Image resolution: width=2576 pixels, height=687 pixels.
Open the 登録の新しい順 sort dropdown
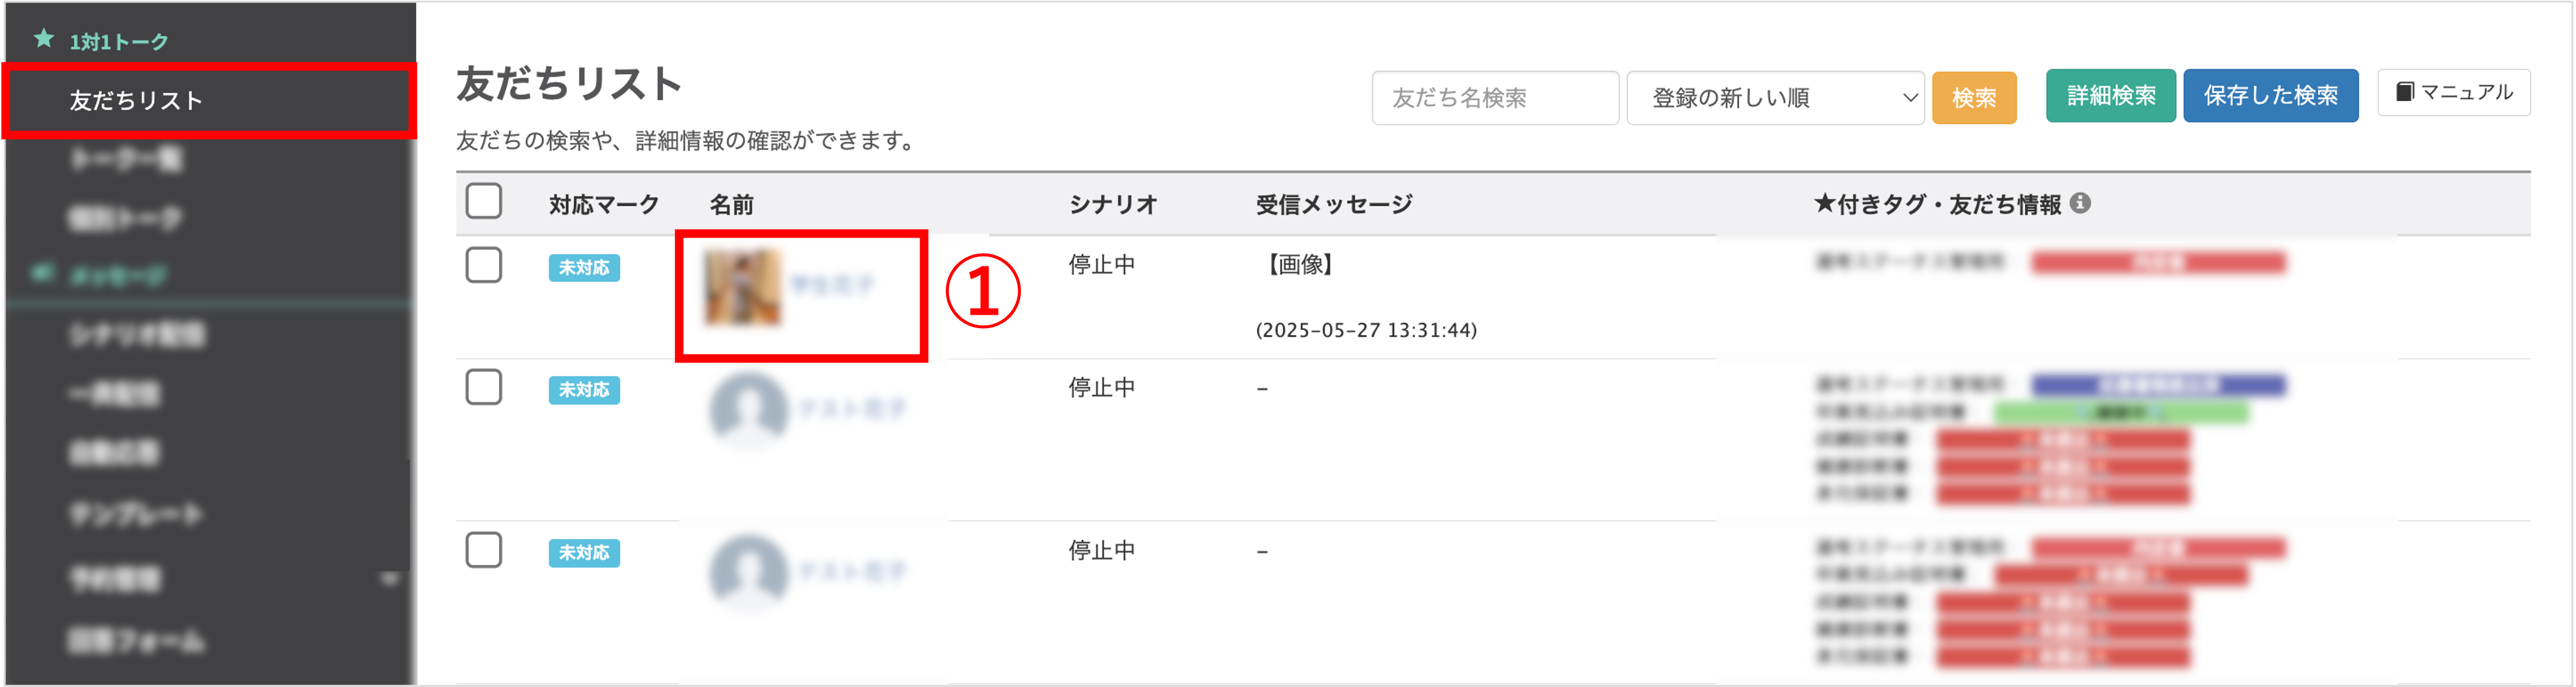(1775, 98)
